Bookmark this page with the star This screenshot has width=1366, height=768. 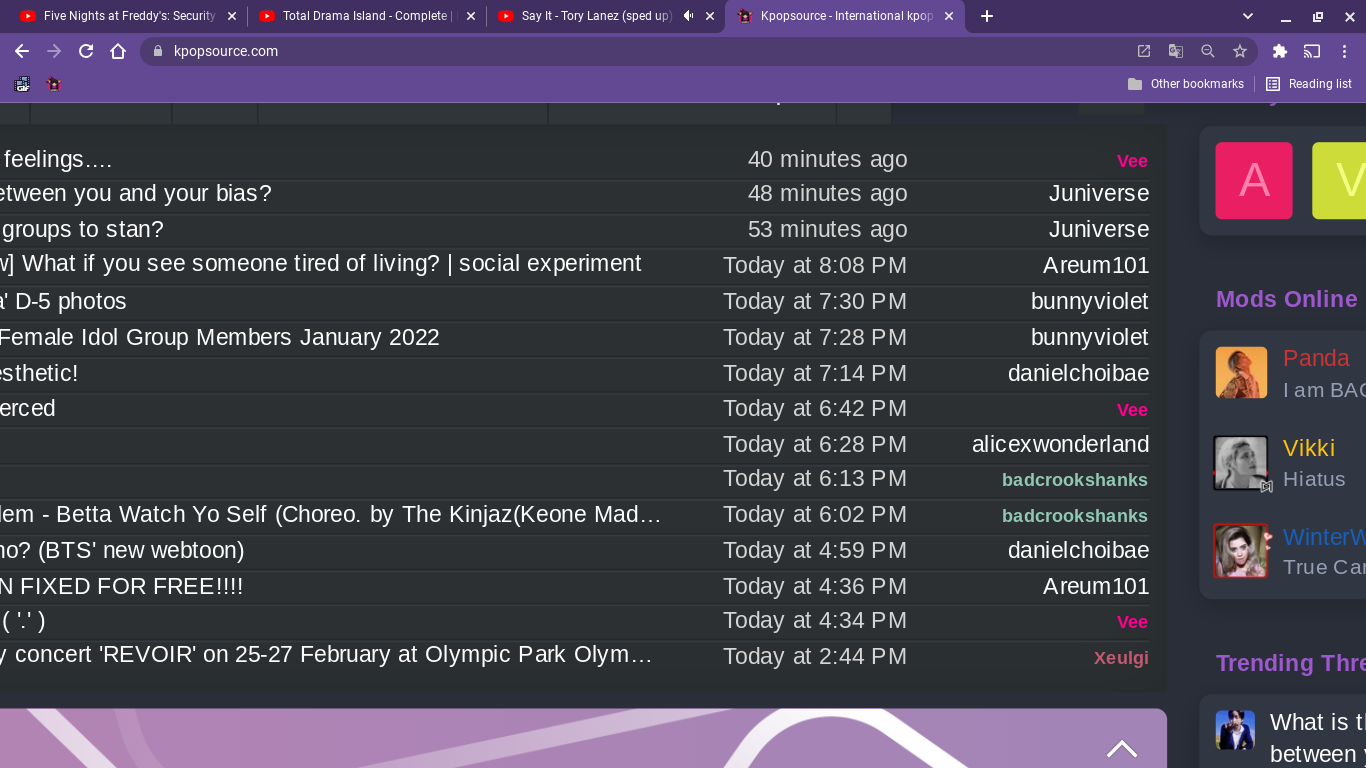coord(1240,51)
